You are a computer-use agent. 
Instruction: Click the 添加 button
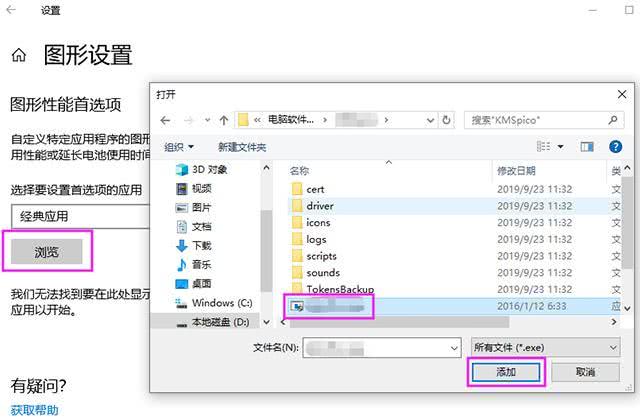[506, 372]
